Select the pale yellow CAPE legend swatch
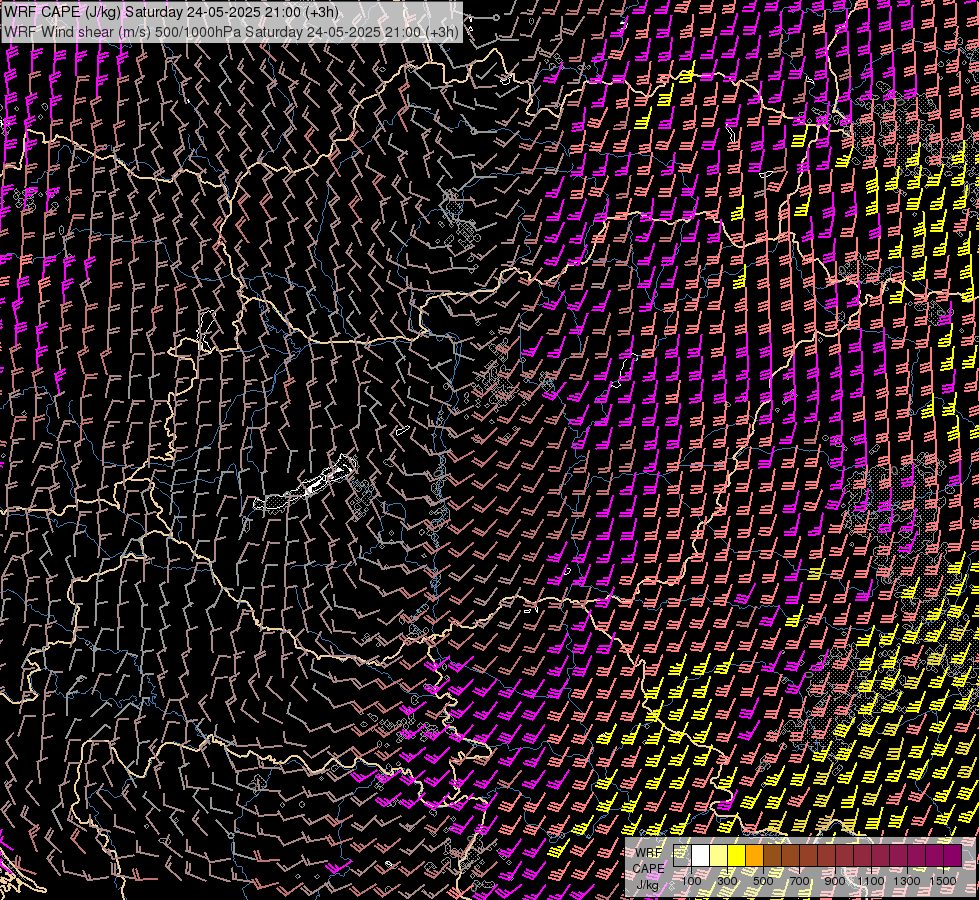The image size is (979, 900). [x=719, y=855]
